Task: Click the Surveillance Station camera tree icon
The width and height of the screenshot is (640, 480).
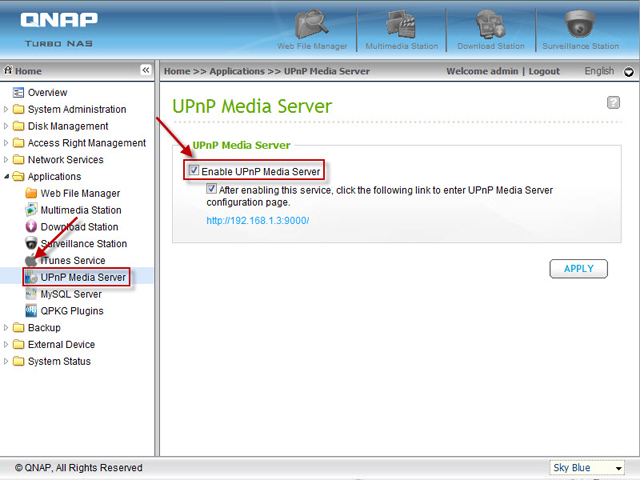Action: click(x=31, y=243)
